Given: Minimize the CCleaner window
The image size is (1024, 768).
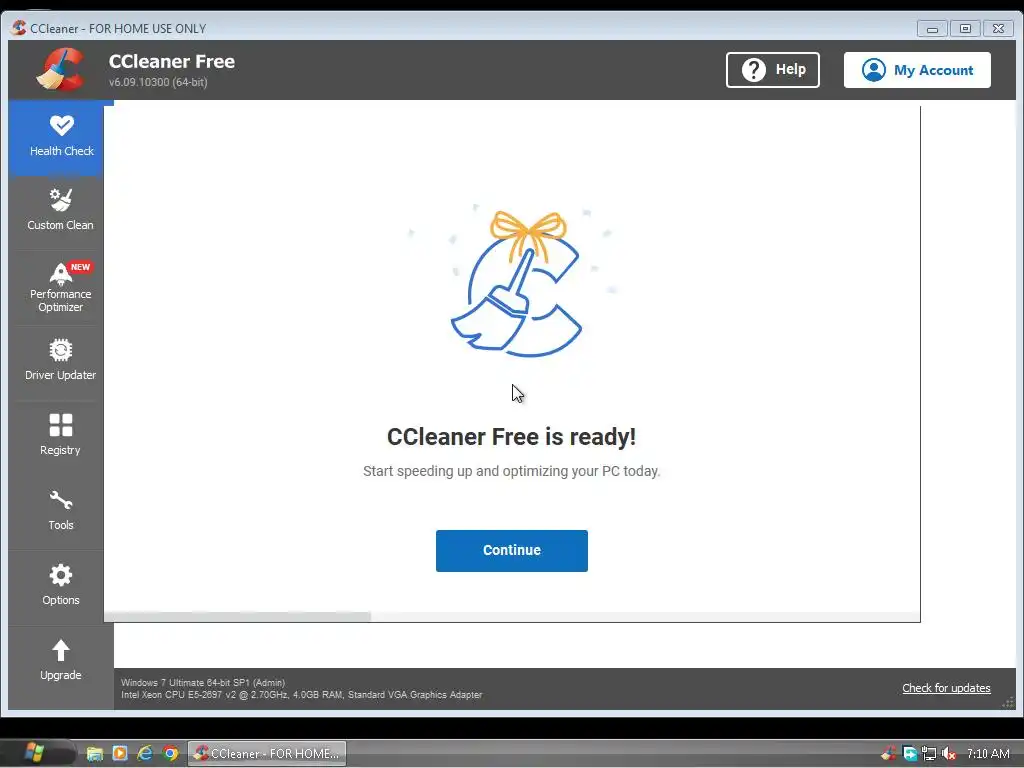Looking at the screenshot, I should [932, 29].
